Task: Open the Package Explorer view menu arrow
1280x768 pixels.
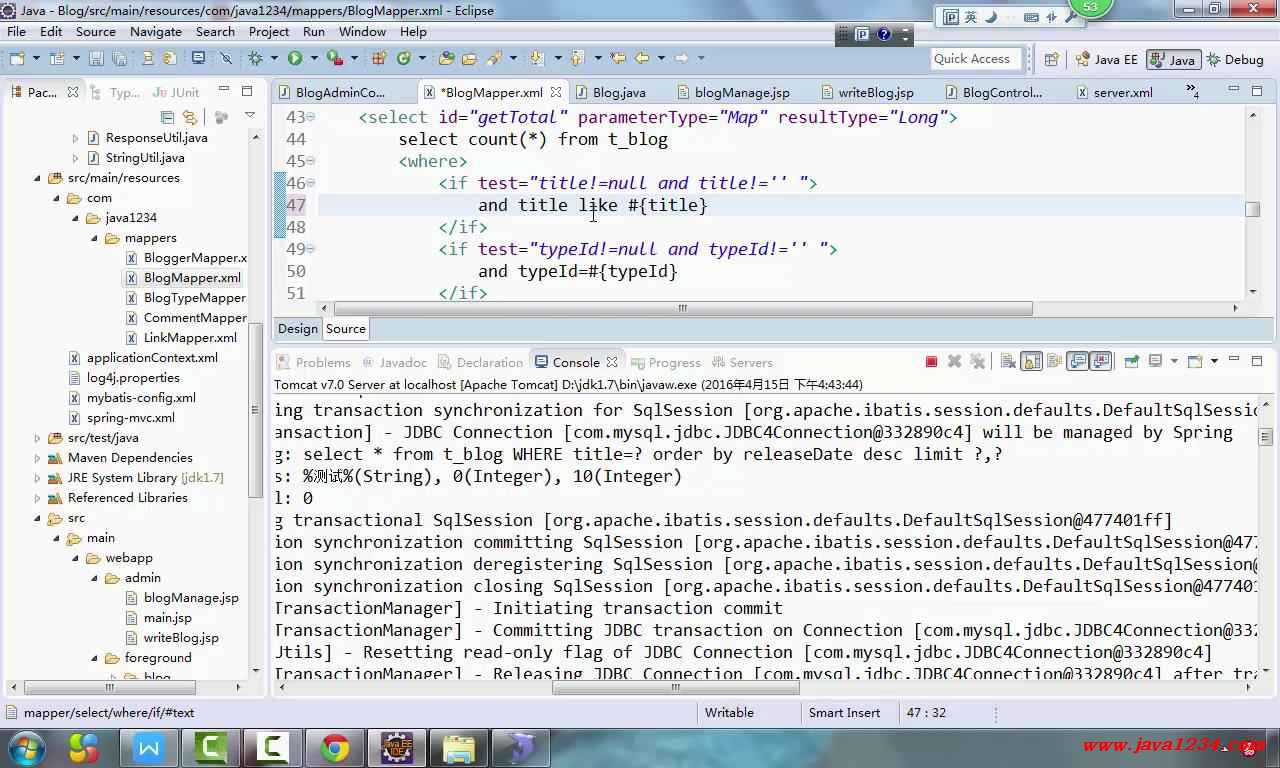Action: point(250,116)
